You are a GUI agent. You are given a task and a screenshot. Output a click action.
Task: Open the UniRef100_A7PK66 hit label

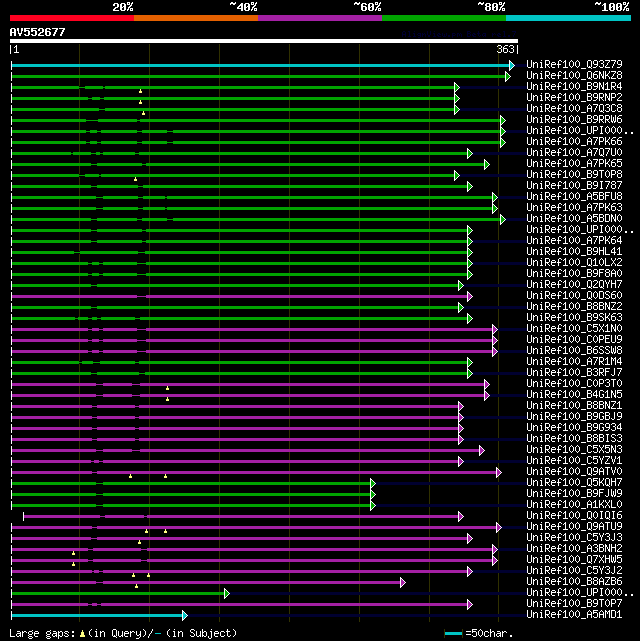tap(574, 142)
